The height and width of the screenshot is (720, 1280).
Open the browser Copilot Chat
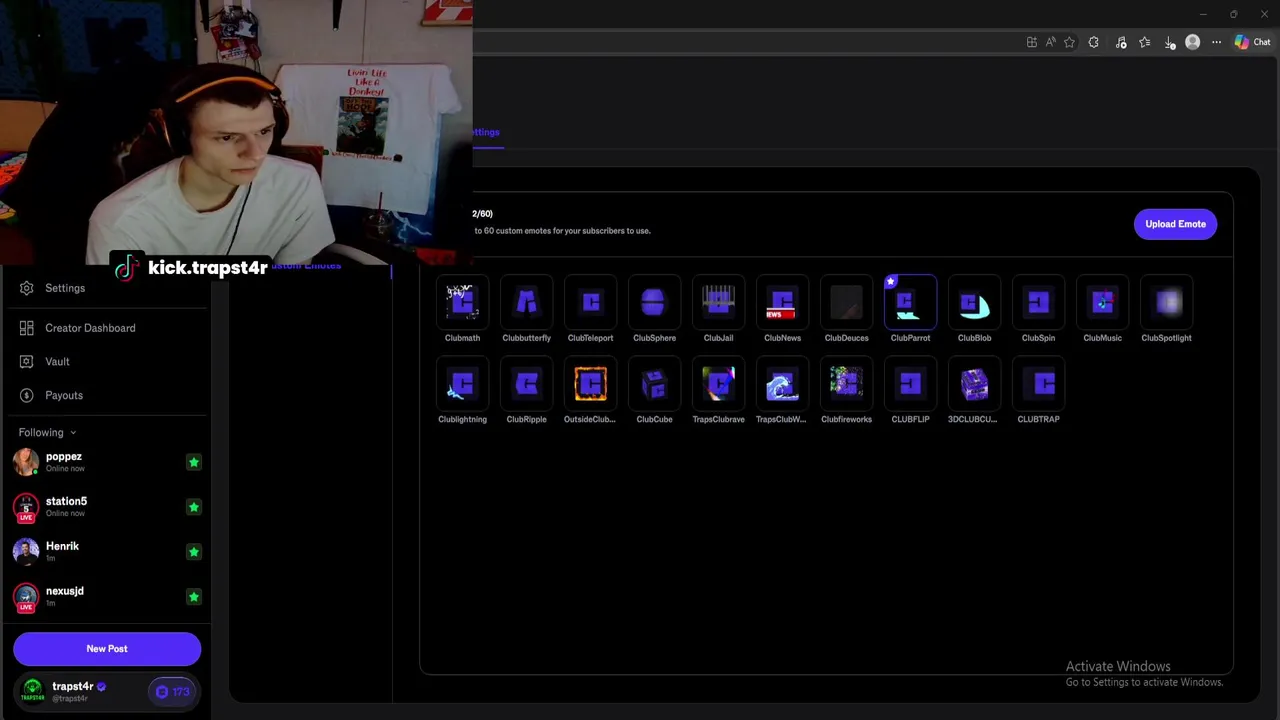[x=1252, y=42]
